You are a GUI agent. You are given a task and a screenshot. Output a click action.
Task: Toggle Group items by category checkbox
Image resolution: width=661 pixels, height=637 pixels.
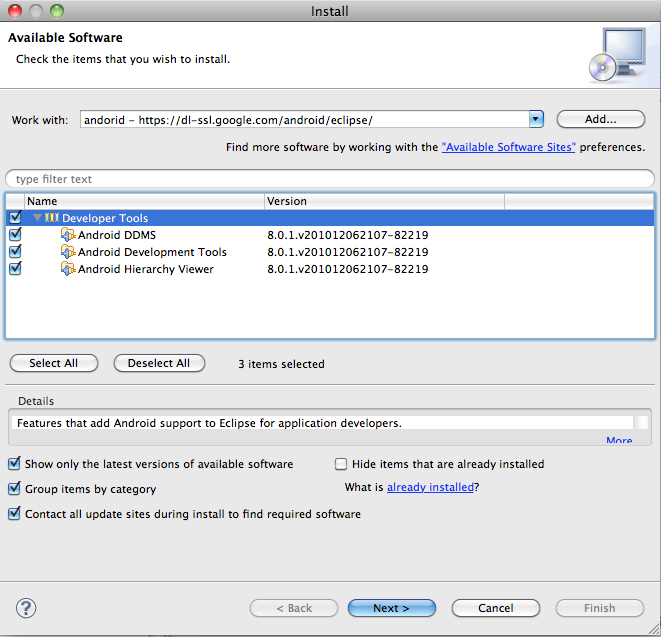tap(14, 488)
